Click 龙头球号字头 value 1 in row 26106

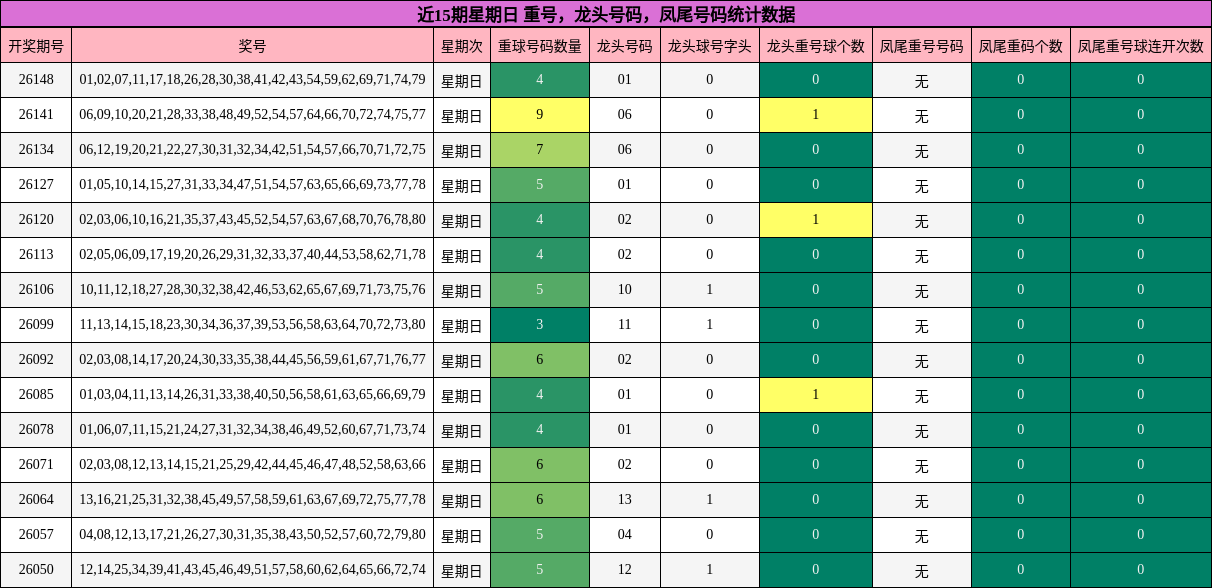pyautogui.click(x=710, y=290)
